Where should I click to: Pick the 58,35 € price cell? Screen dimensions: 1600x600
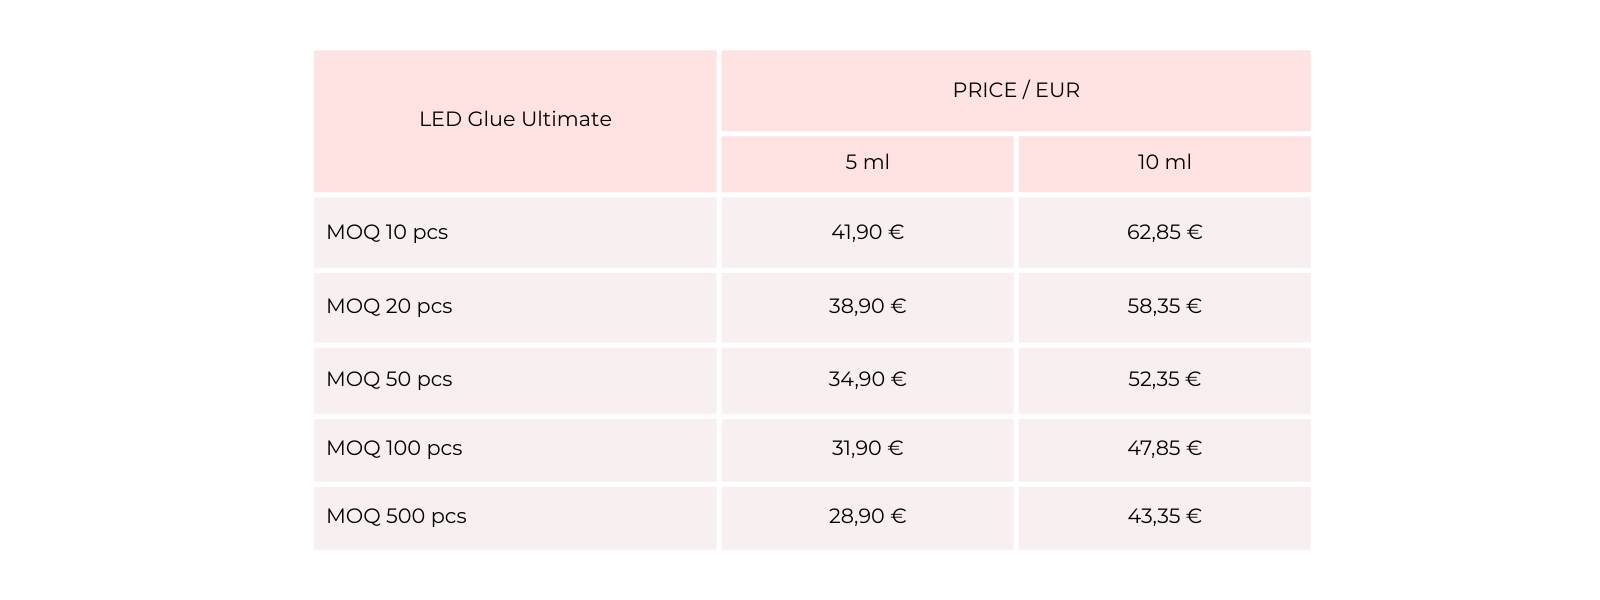click(1164, 306)
